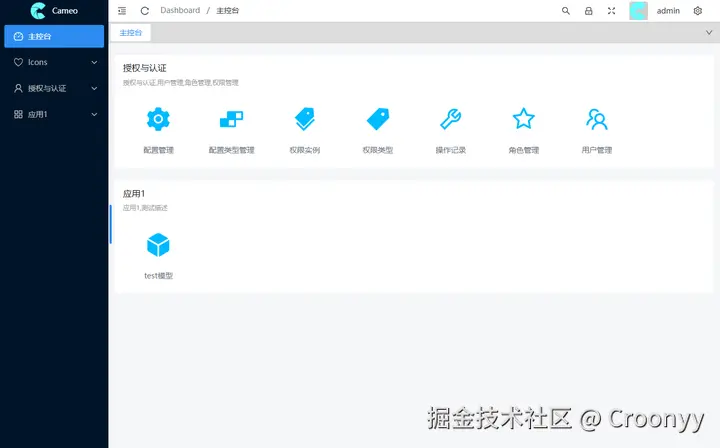Open 授权与认证 sidebar menu
Screen dimensions: 720x448
[54, 88]
